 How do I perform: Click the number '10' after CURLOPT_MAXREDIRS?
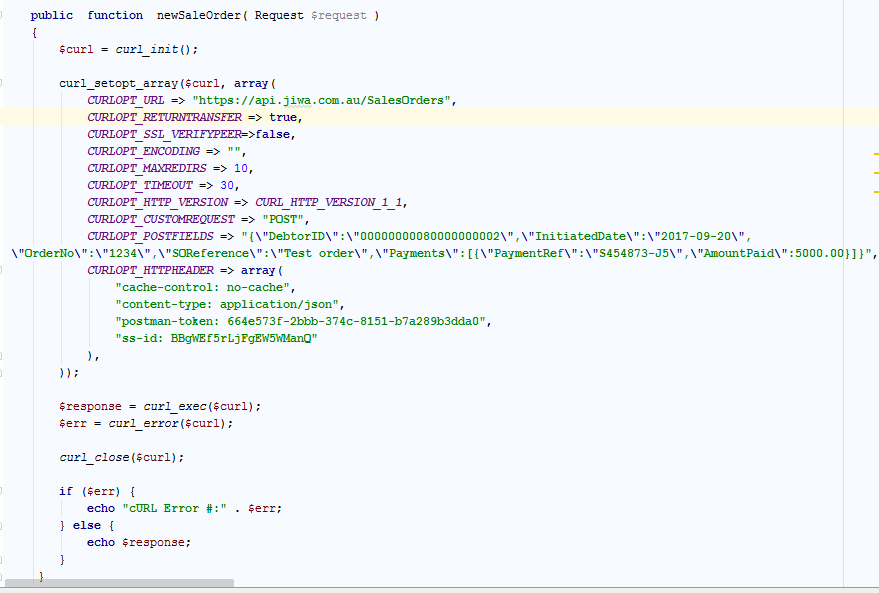240,168
